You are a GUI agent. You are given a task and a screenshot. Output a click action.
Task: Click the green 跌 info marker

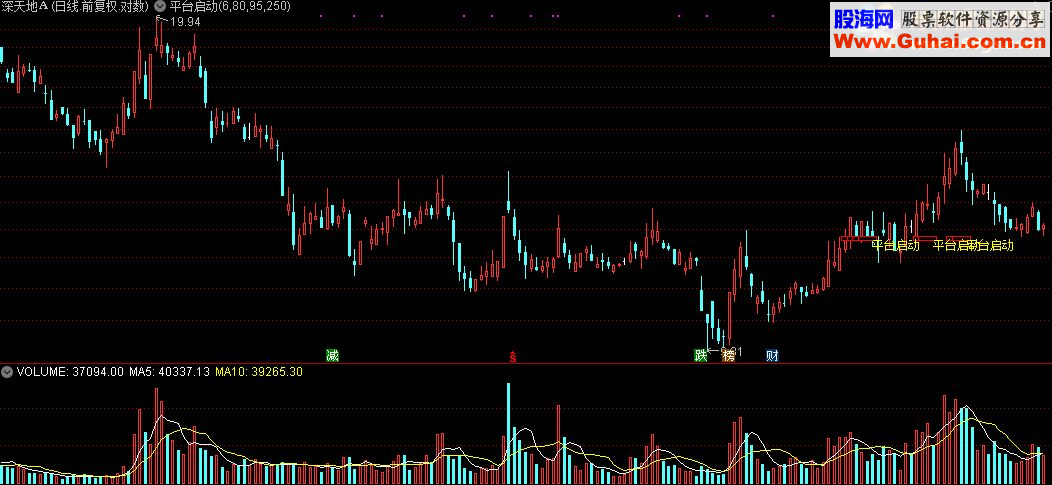(x=700, y=355)
